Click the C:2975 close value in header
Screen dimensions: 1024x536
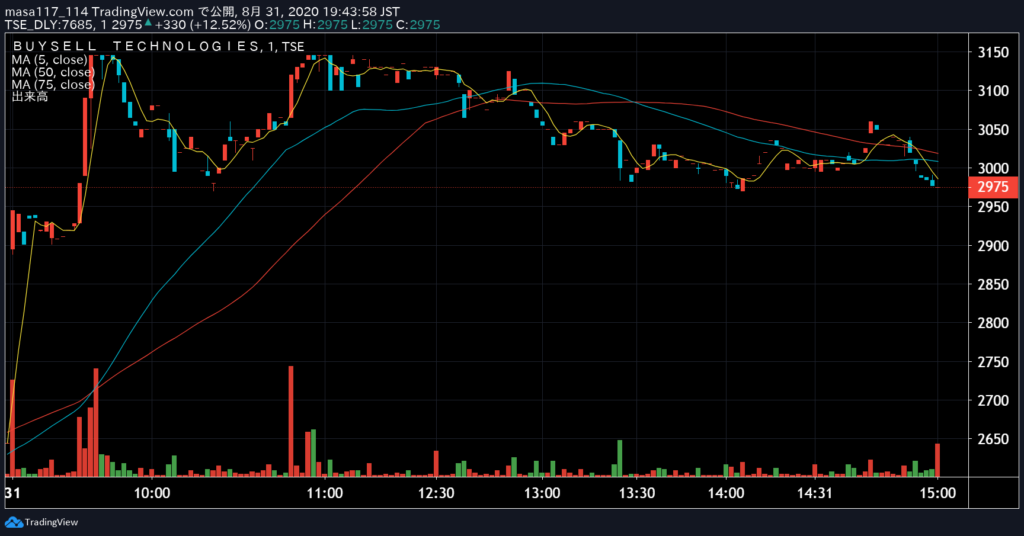[x=418, y=25]
